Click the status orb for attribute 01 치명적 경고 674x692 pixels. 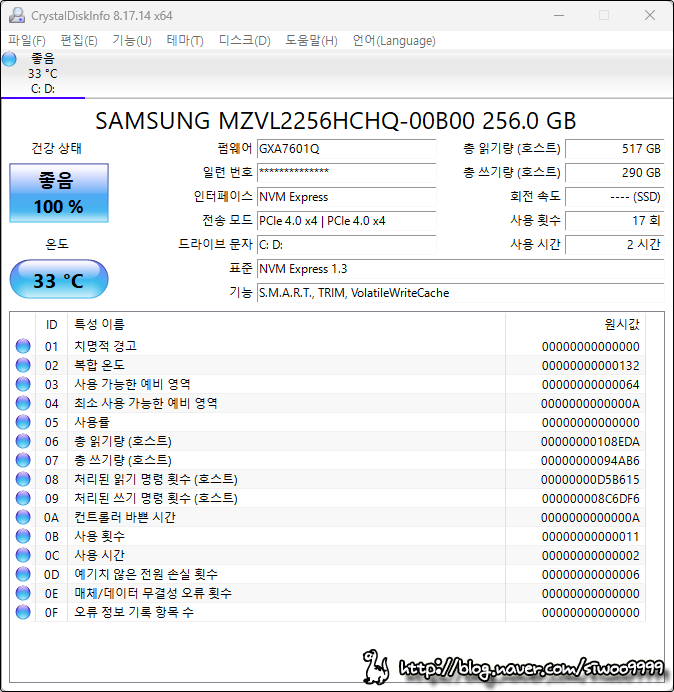(x=23, y=346)
